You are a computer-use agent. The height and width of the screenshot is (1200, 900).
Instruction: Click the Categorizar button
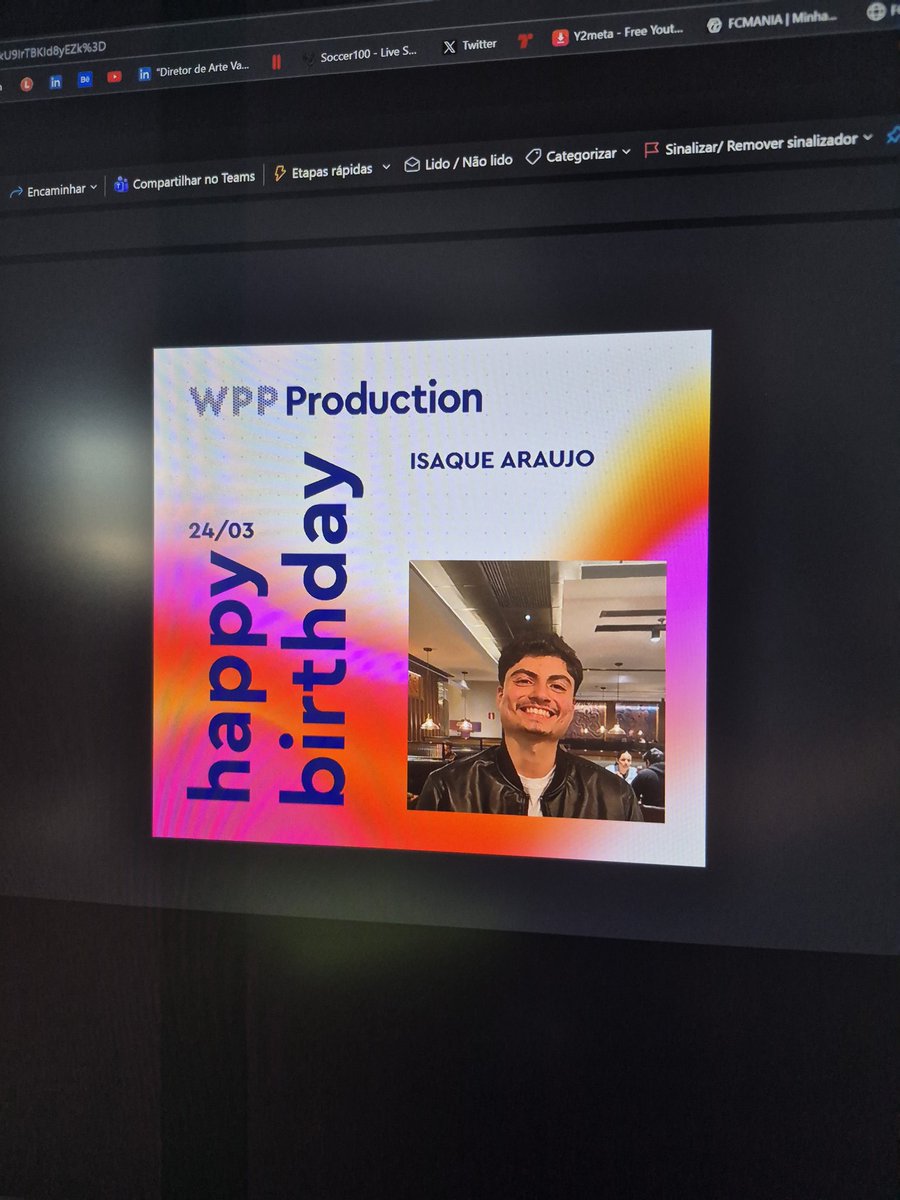[571, 156]
